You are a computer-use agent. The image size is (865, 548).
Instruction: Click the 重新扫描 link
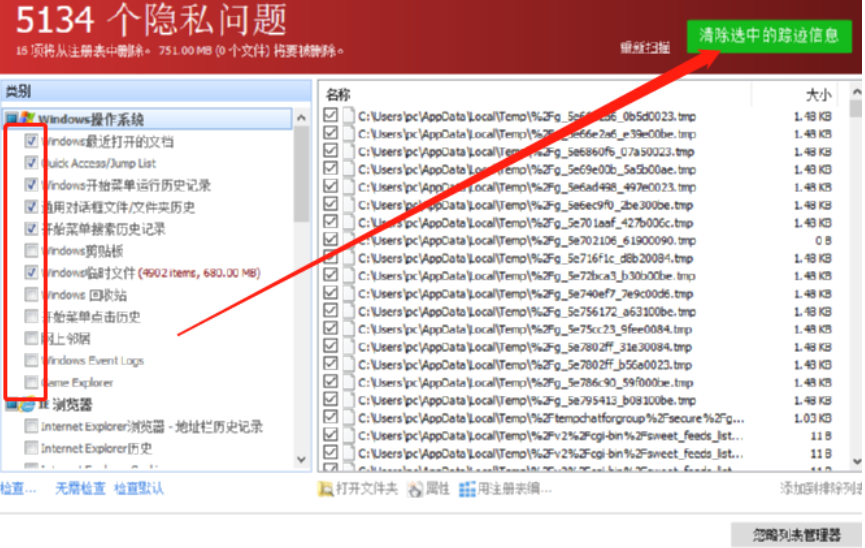[645, 48]
